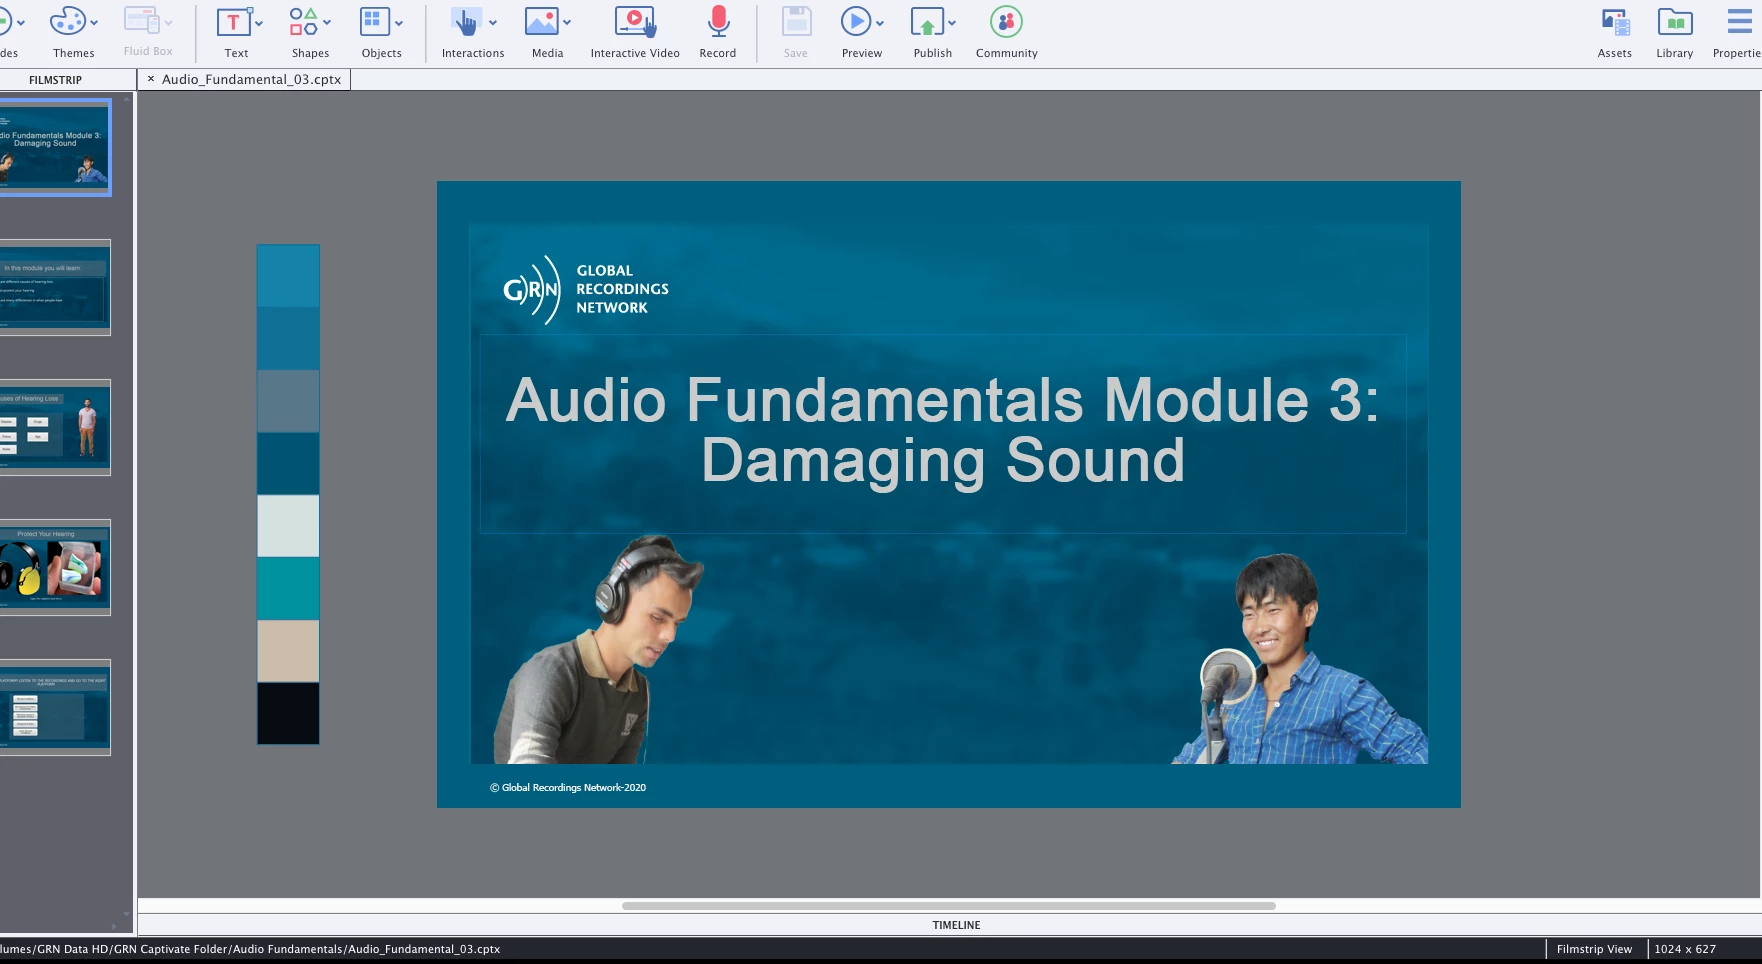Open the Publish icon
This screenshot has height=964, width=1762.
[926, 22]
